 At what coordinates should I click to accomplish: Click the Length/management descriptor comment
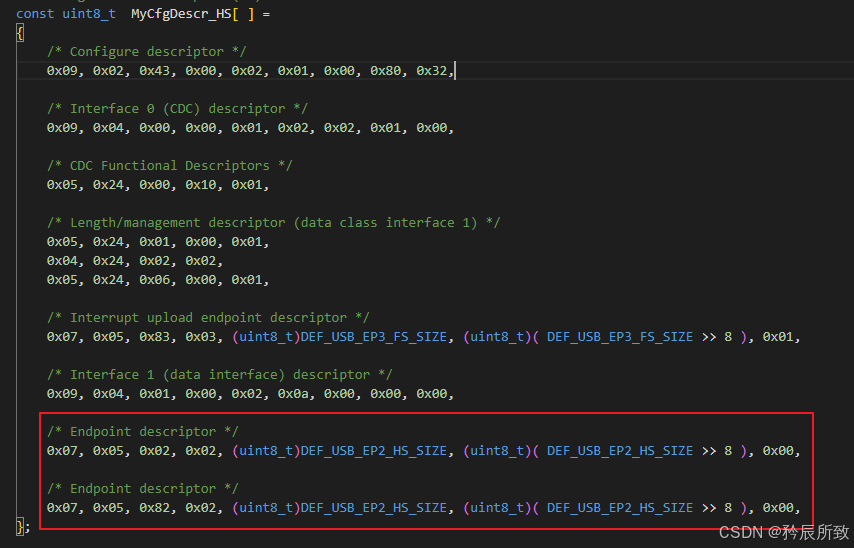pos(273,223)
